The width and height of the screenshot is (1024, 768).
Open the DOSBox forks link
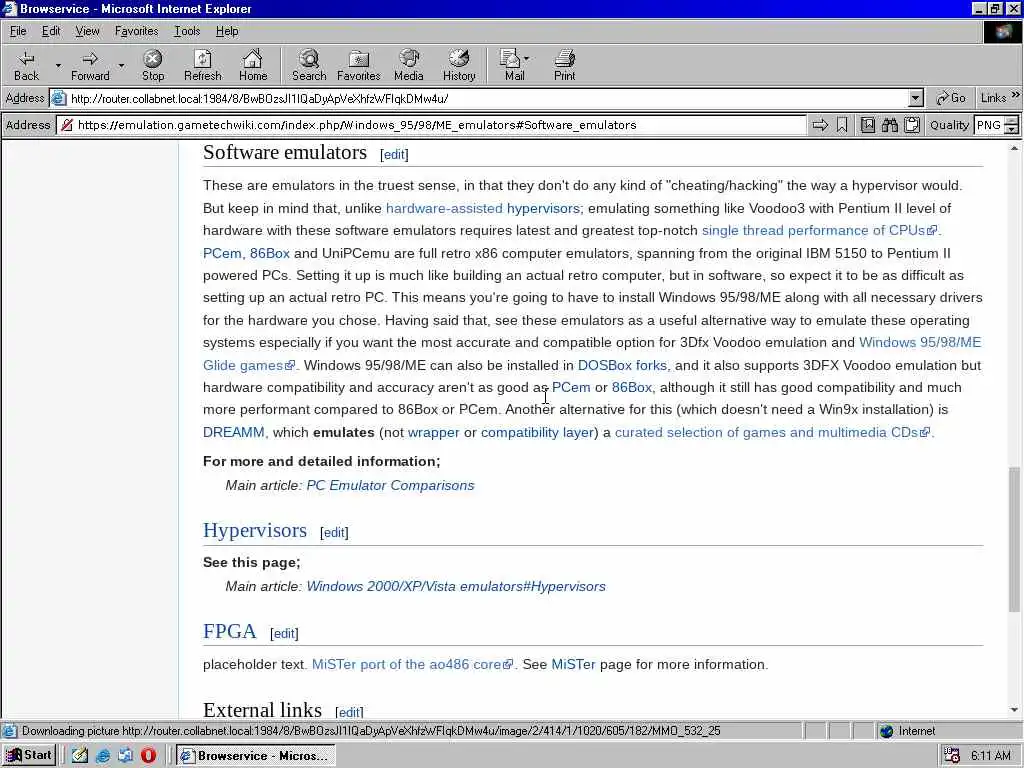click(x=622, y=365)
